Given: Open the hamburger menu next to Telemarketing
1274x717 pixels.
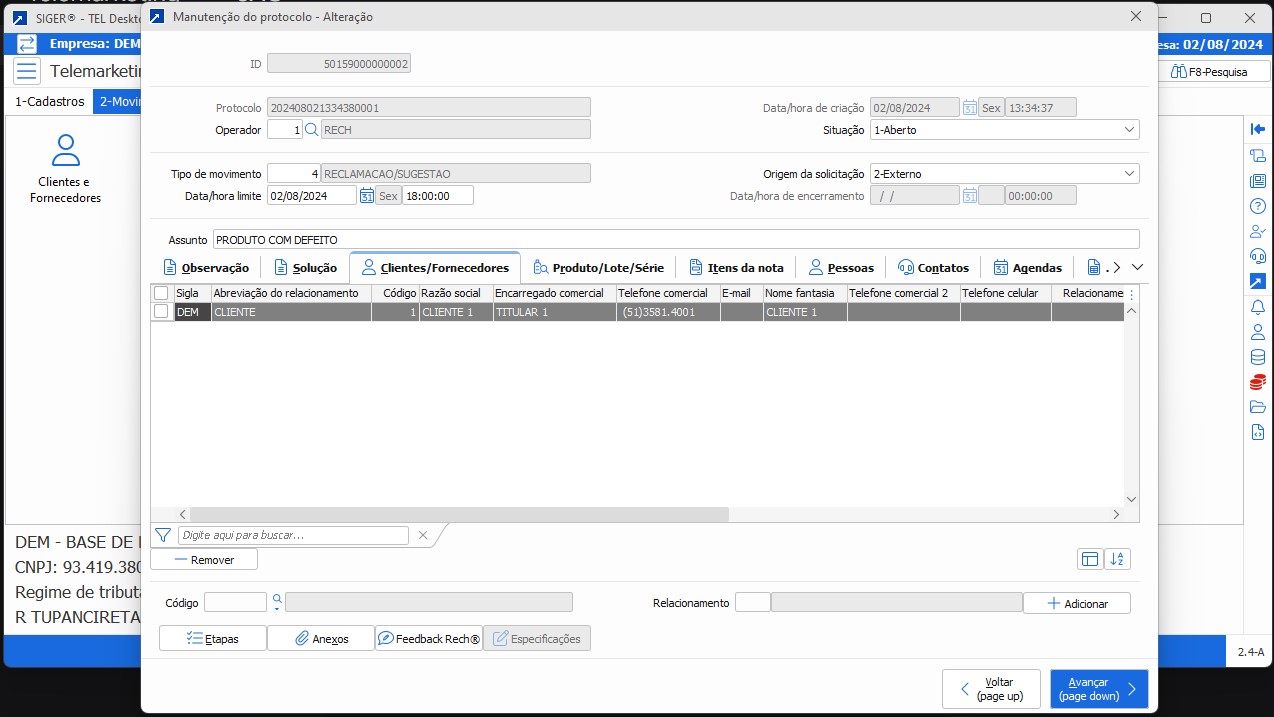Looking at the screenshot, I should (x=27, y=71).
